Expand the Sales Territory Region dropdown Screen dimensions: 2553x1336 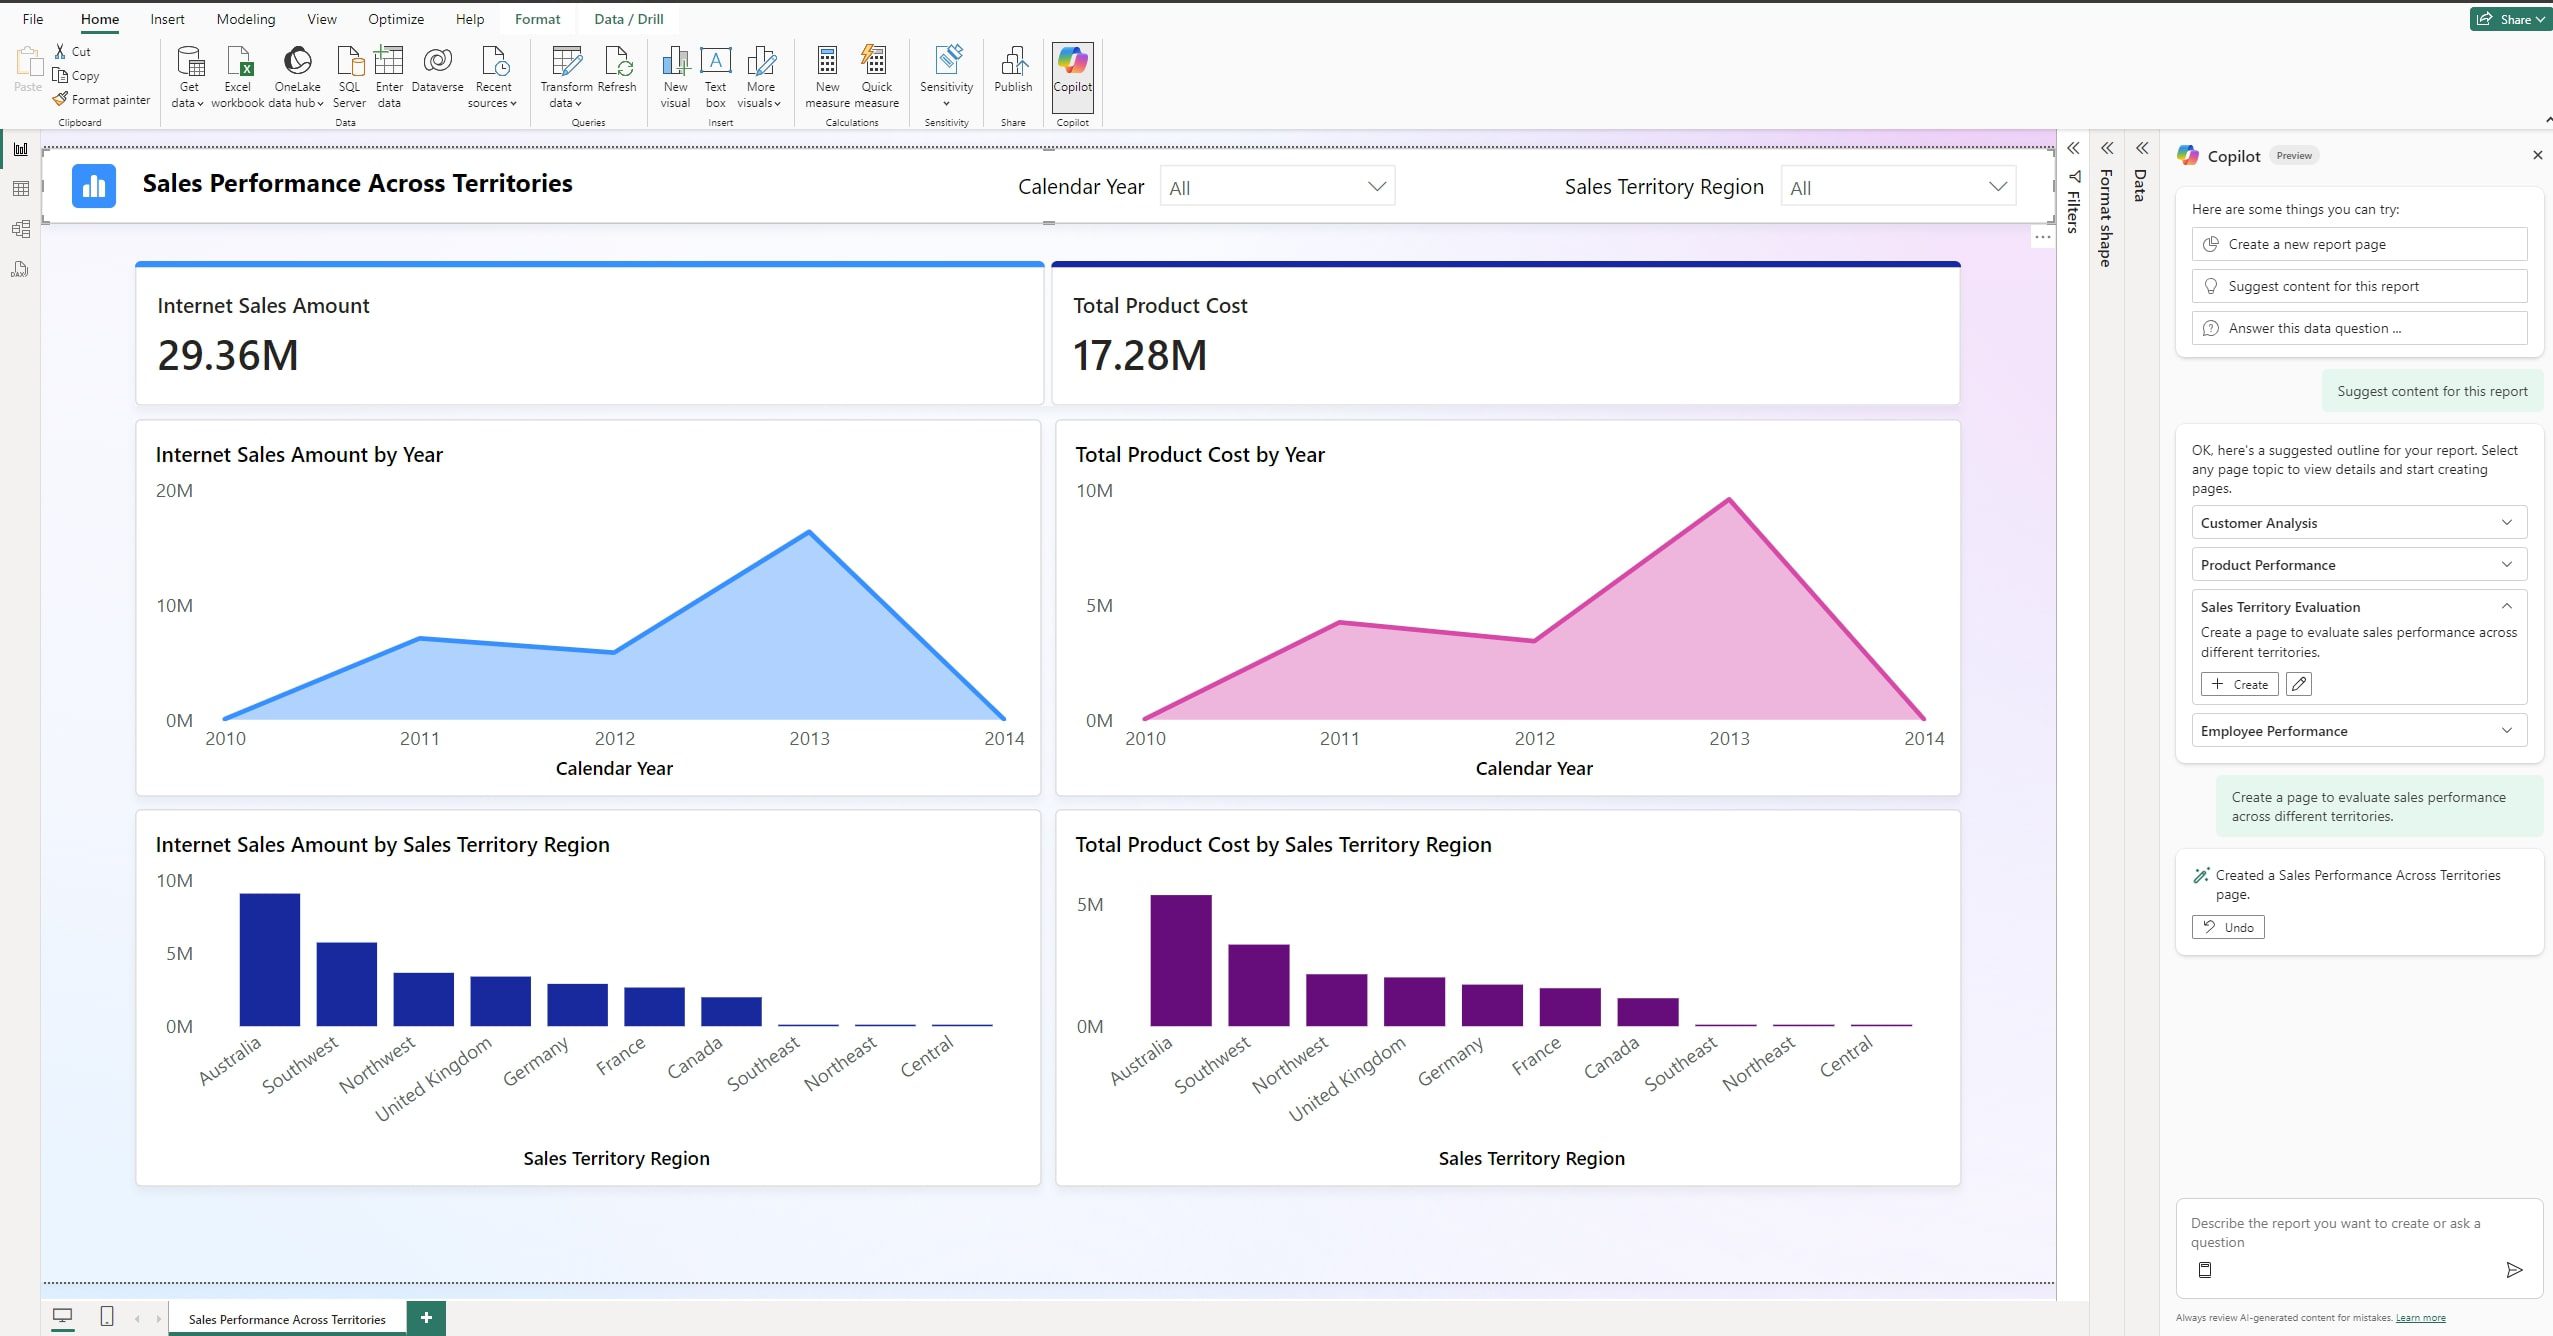click(x=2001, y=187)
